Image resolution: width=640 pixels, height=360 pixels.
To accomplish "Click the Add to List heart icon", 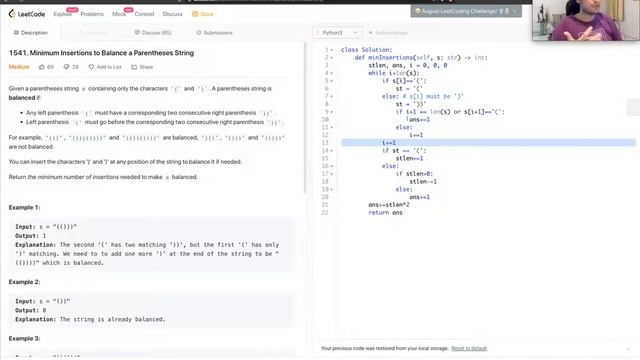I will (x=91, y=67).
